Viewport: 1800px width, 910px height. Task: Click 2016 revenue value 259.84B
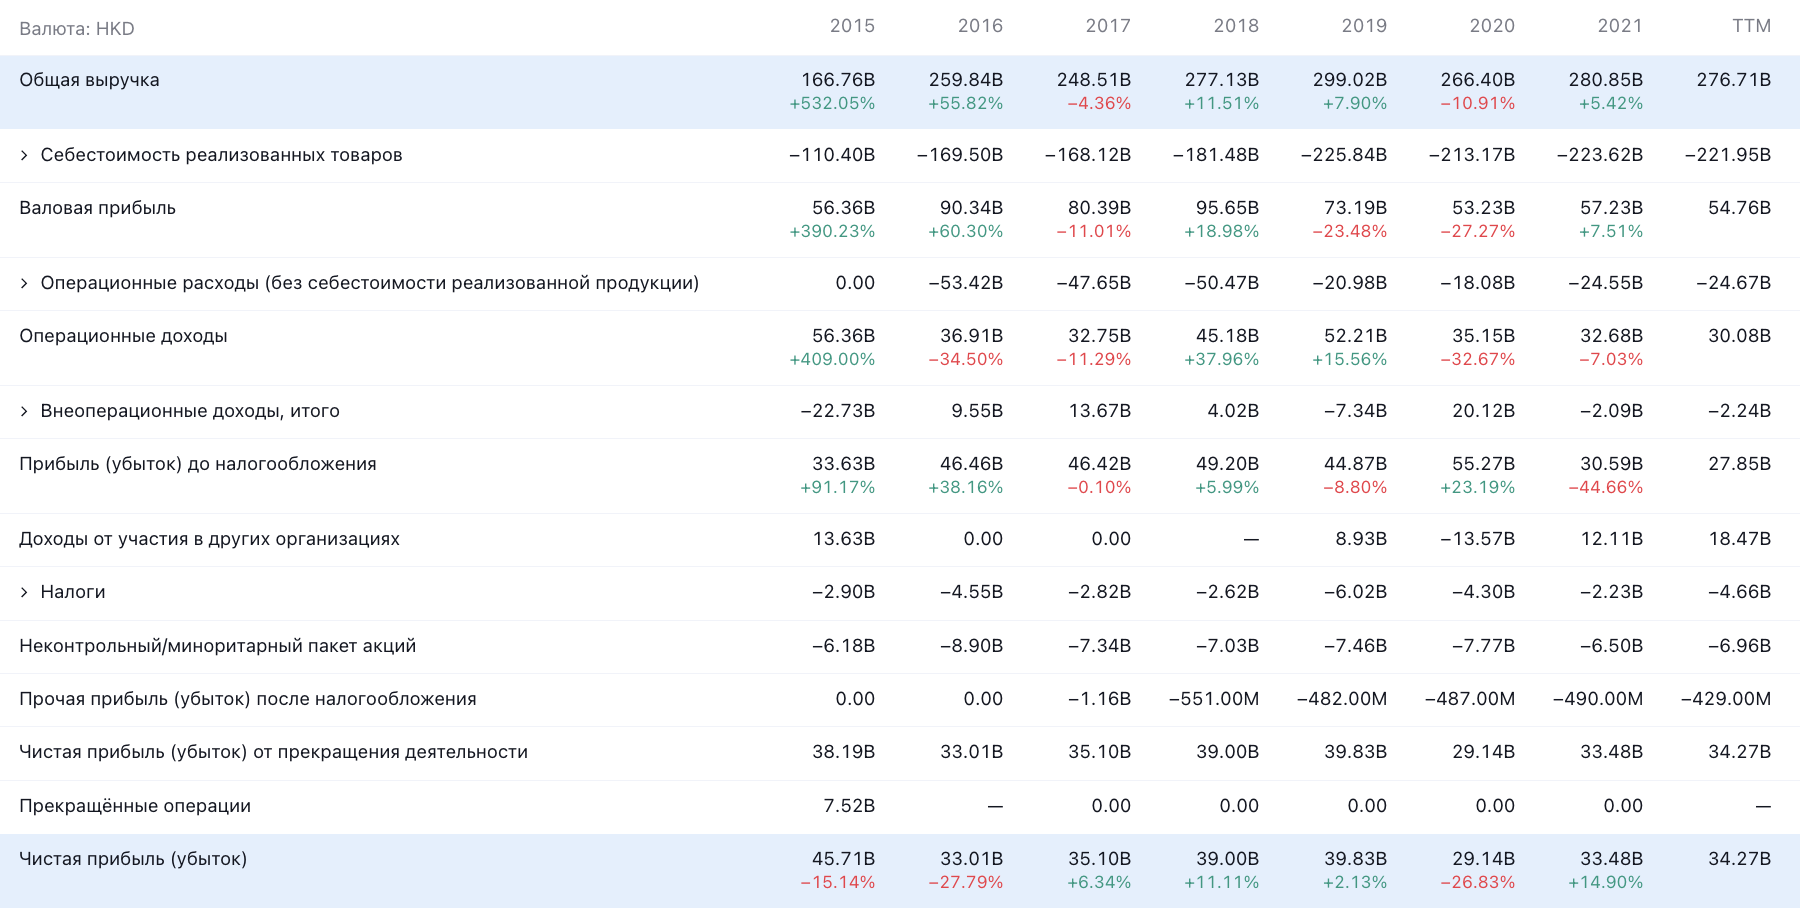click(966, 80)
